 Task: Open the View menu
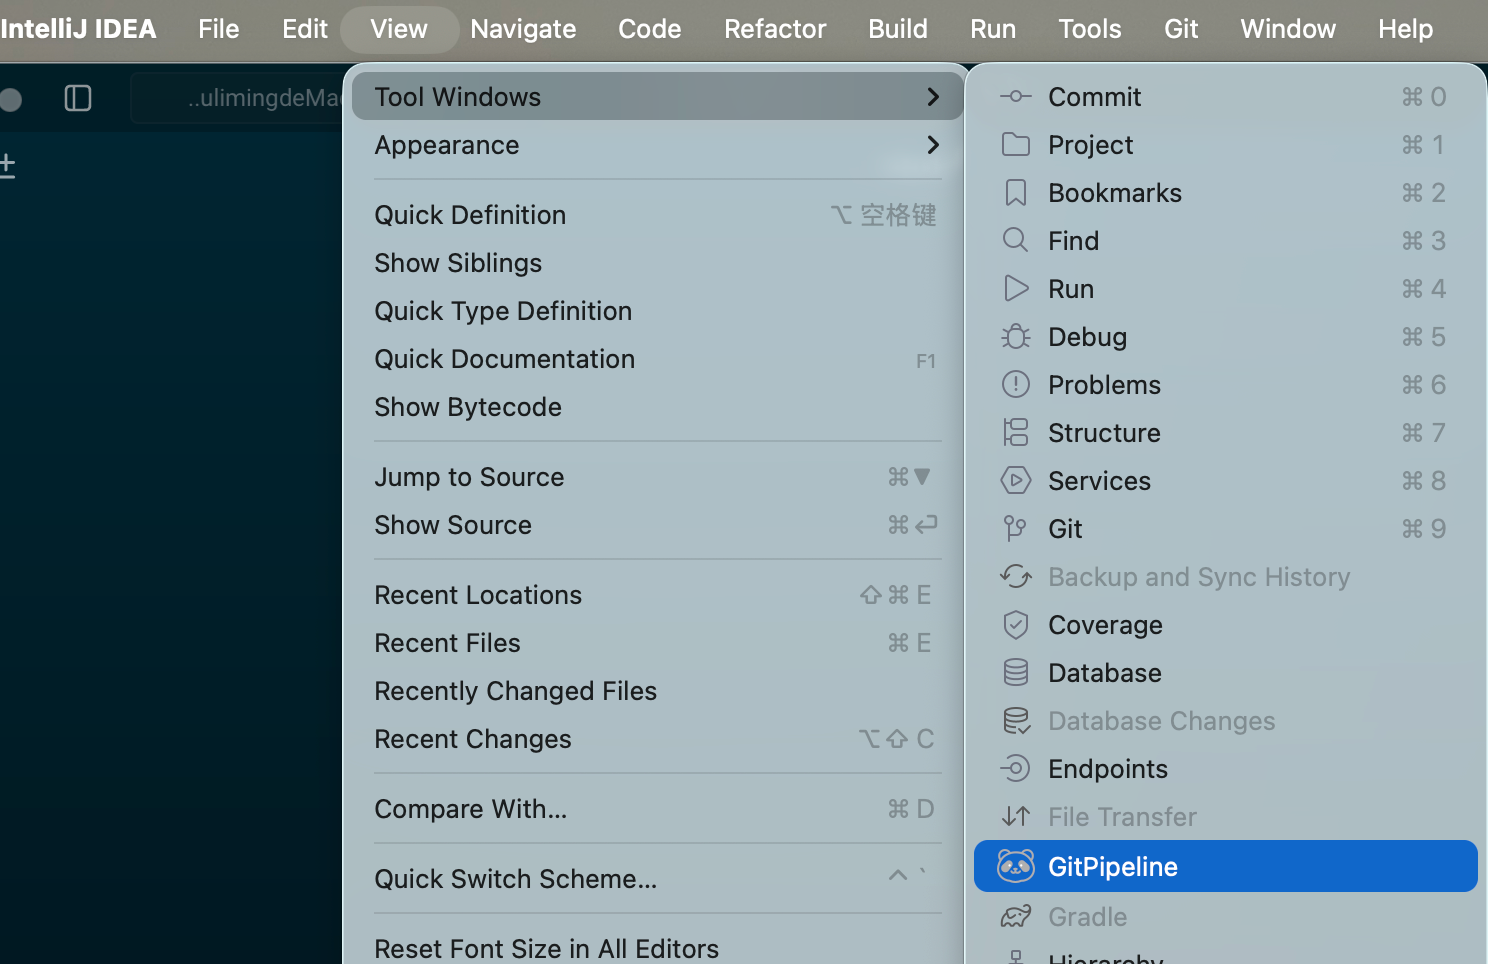pos(398,28)
